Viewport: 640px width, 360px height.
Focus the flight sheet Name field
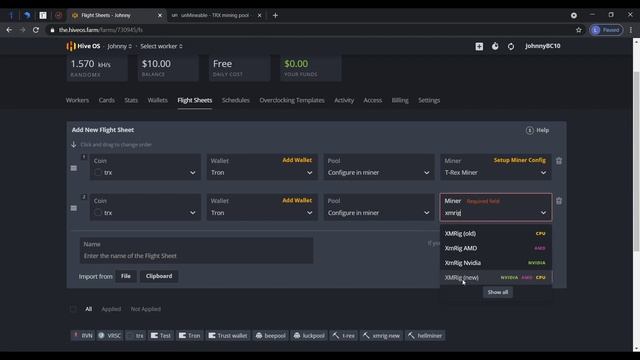[197, 250]
